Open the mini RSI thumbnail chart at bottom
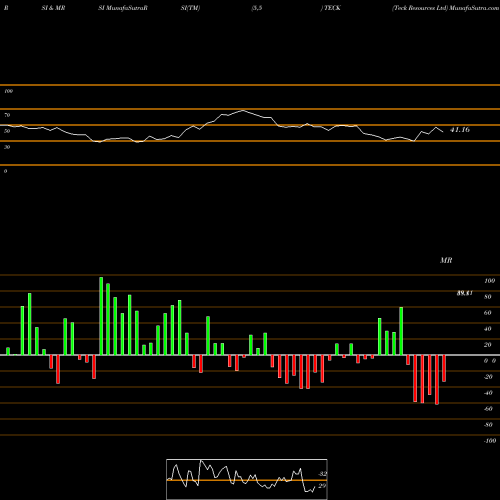Image resolution: width=500 pixels, height=500 pixels. coord(247,479)
